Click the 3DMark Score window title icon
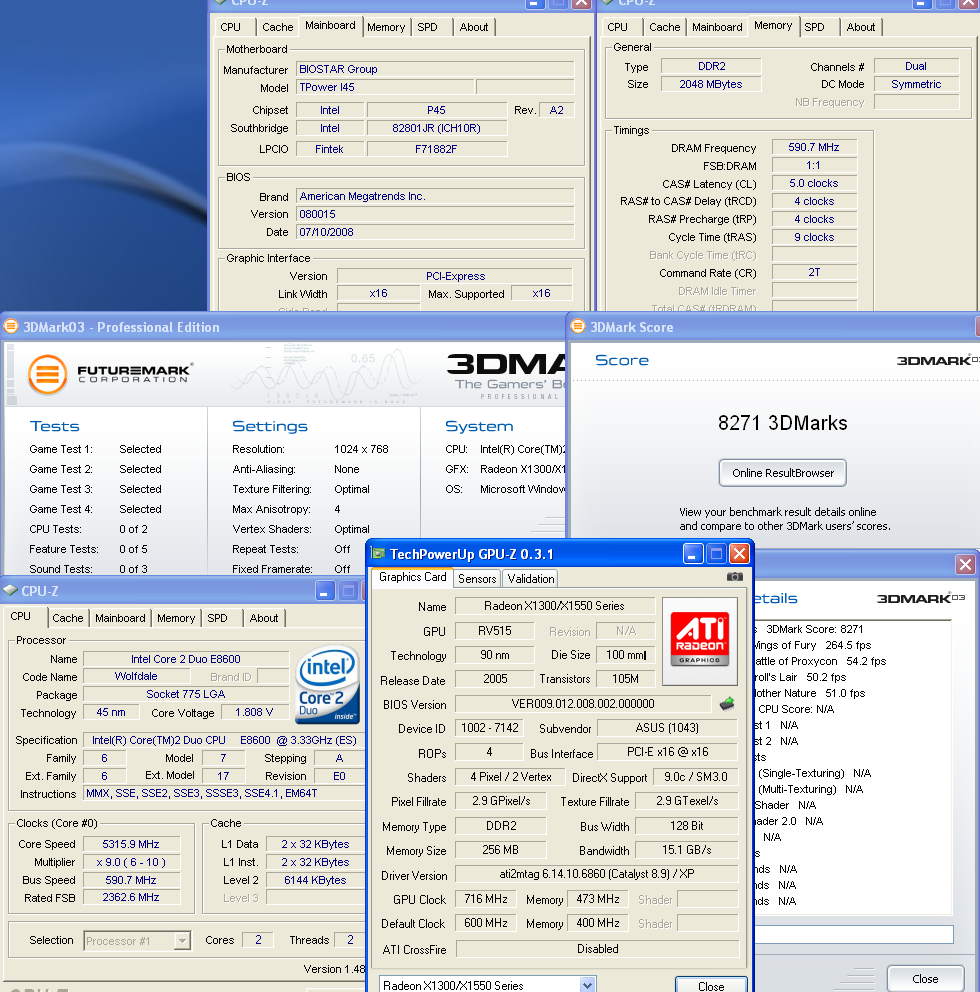Screen dimensions: 980x992 point(578,326)
